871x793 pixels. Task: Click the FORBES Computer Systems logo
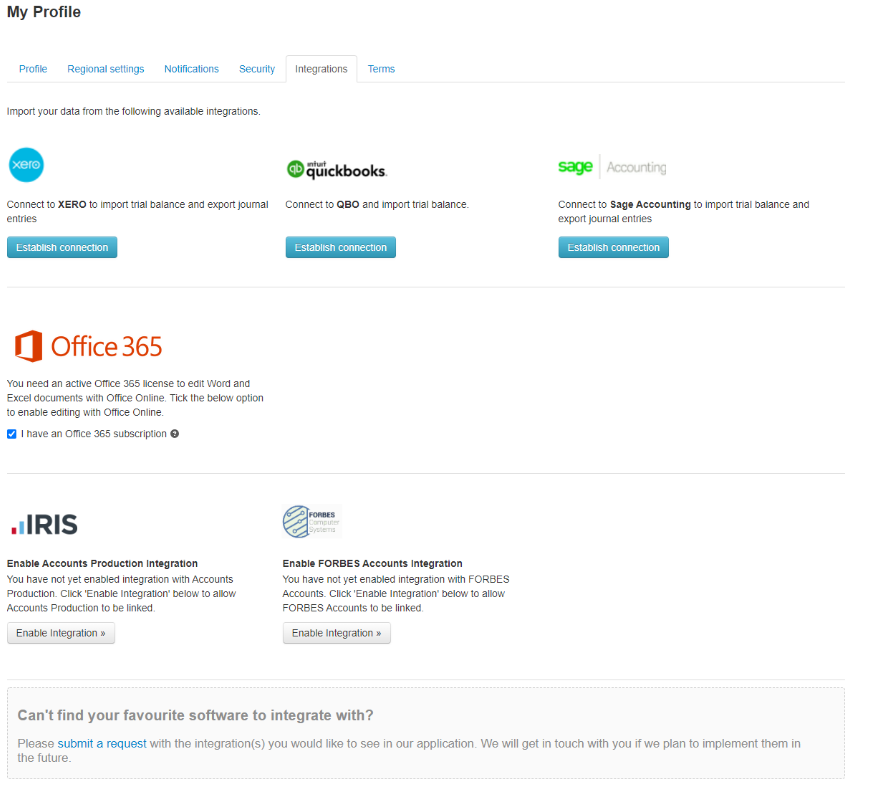click(x=311, y=521)
